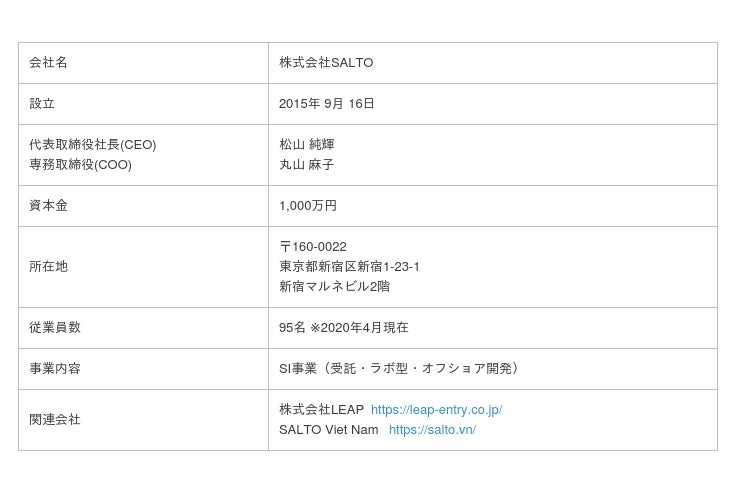Viewport: 740px width, 491px height.
Task: Click the 資本金 row label
Action: (x=48, y=206)
